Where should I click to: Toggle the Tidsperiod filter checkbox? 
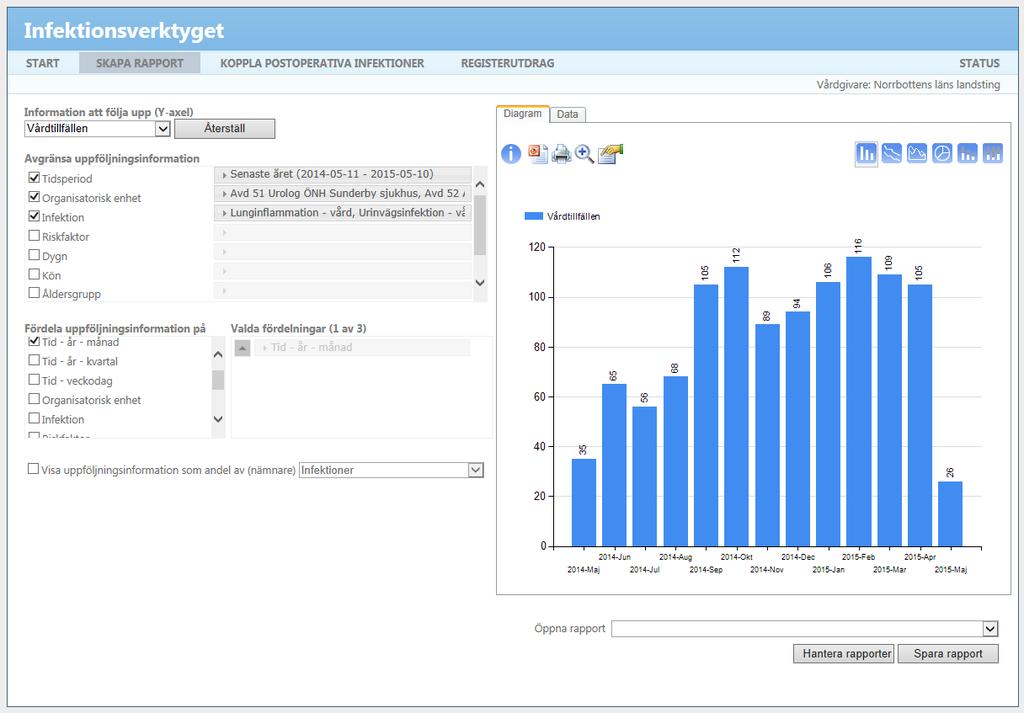pyautogui.click(x=35, y=178)
